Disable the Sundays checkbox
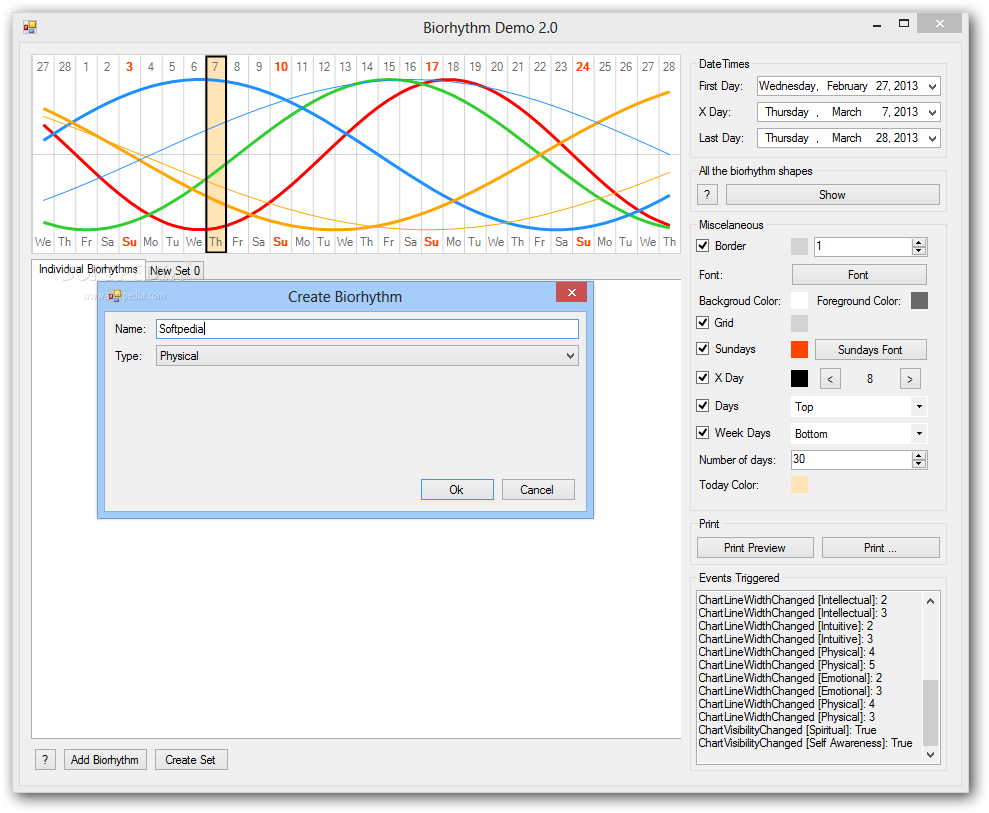 (703, 348)
